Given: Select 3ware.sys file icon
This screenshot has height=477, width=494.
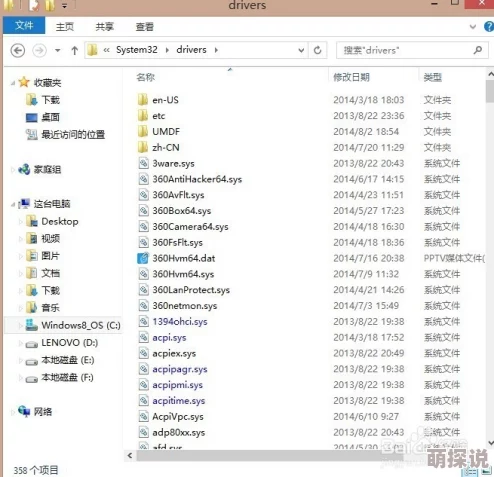Looking at the screenshot, I should (143, 163).
